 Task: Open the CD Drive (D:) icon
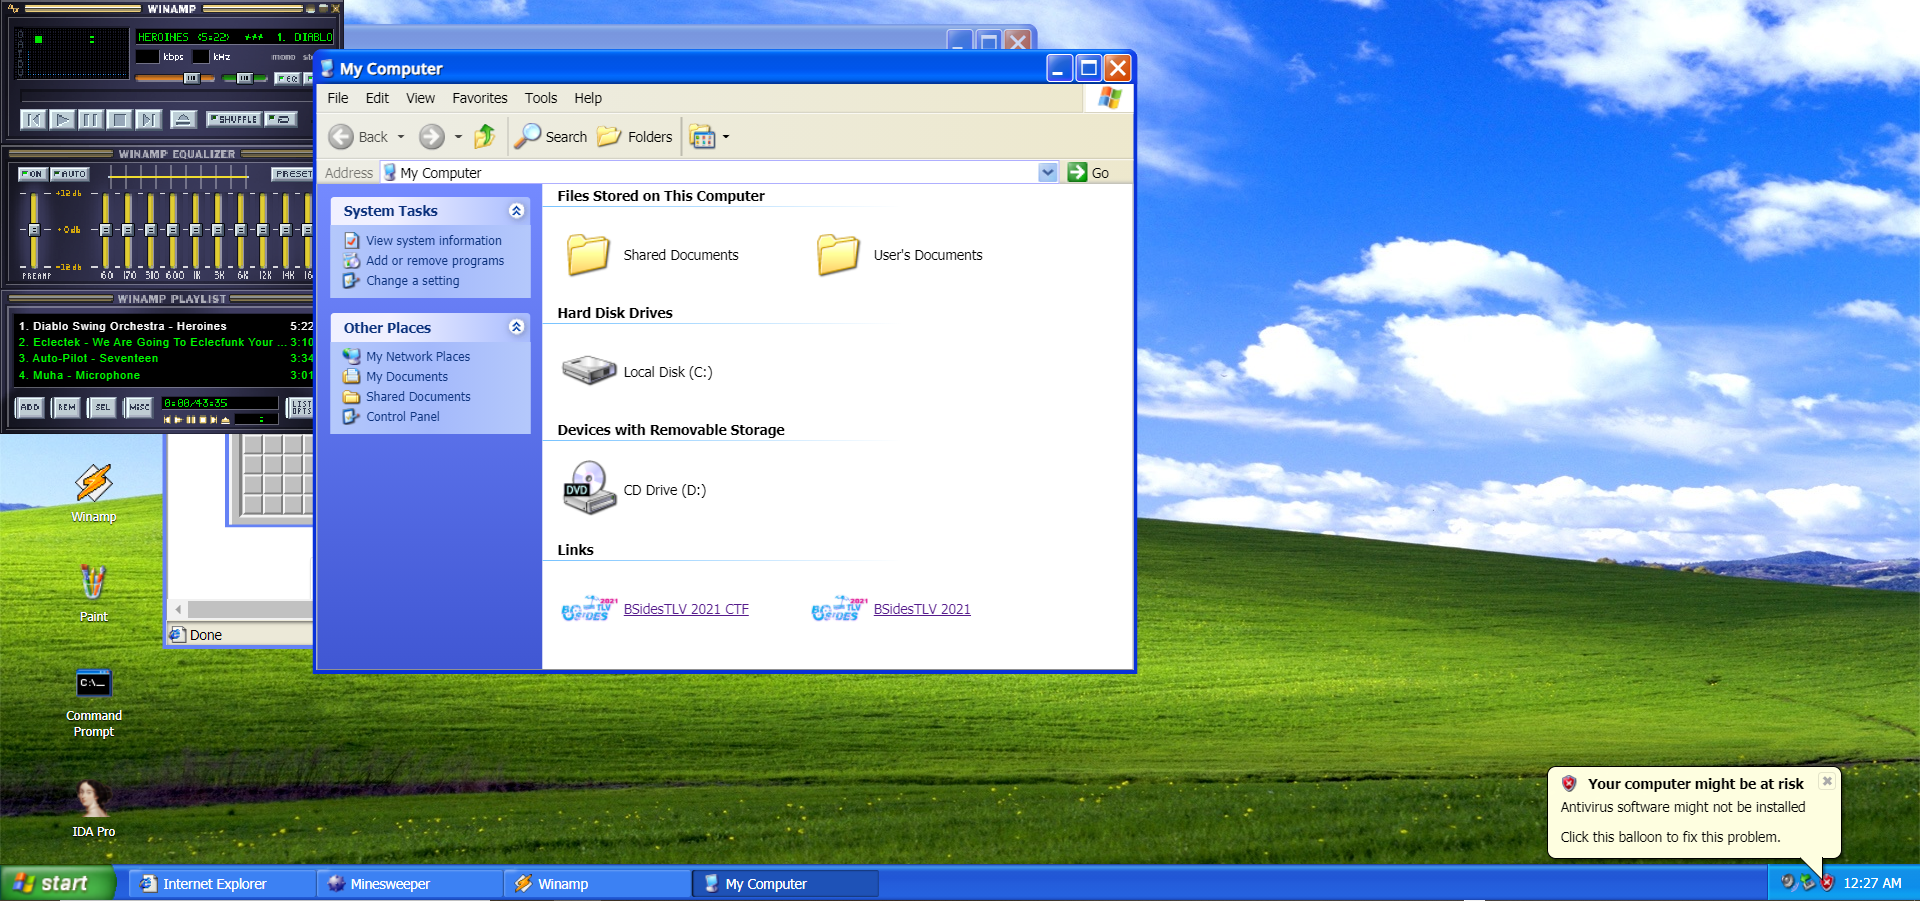[x=589, y=489]
